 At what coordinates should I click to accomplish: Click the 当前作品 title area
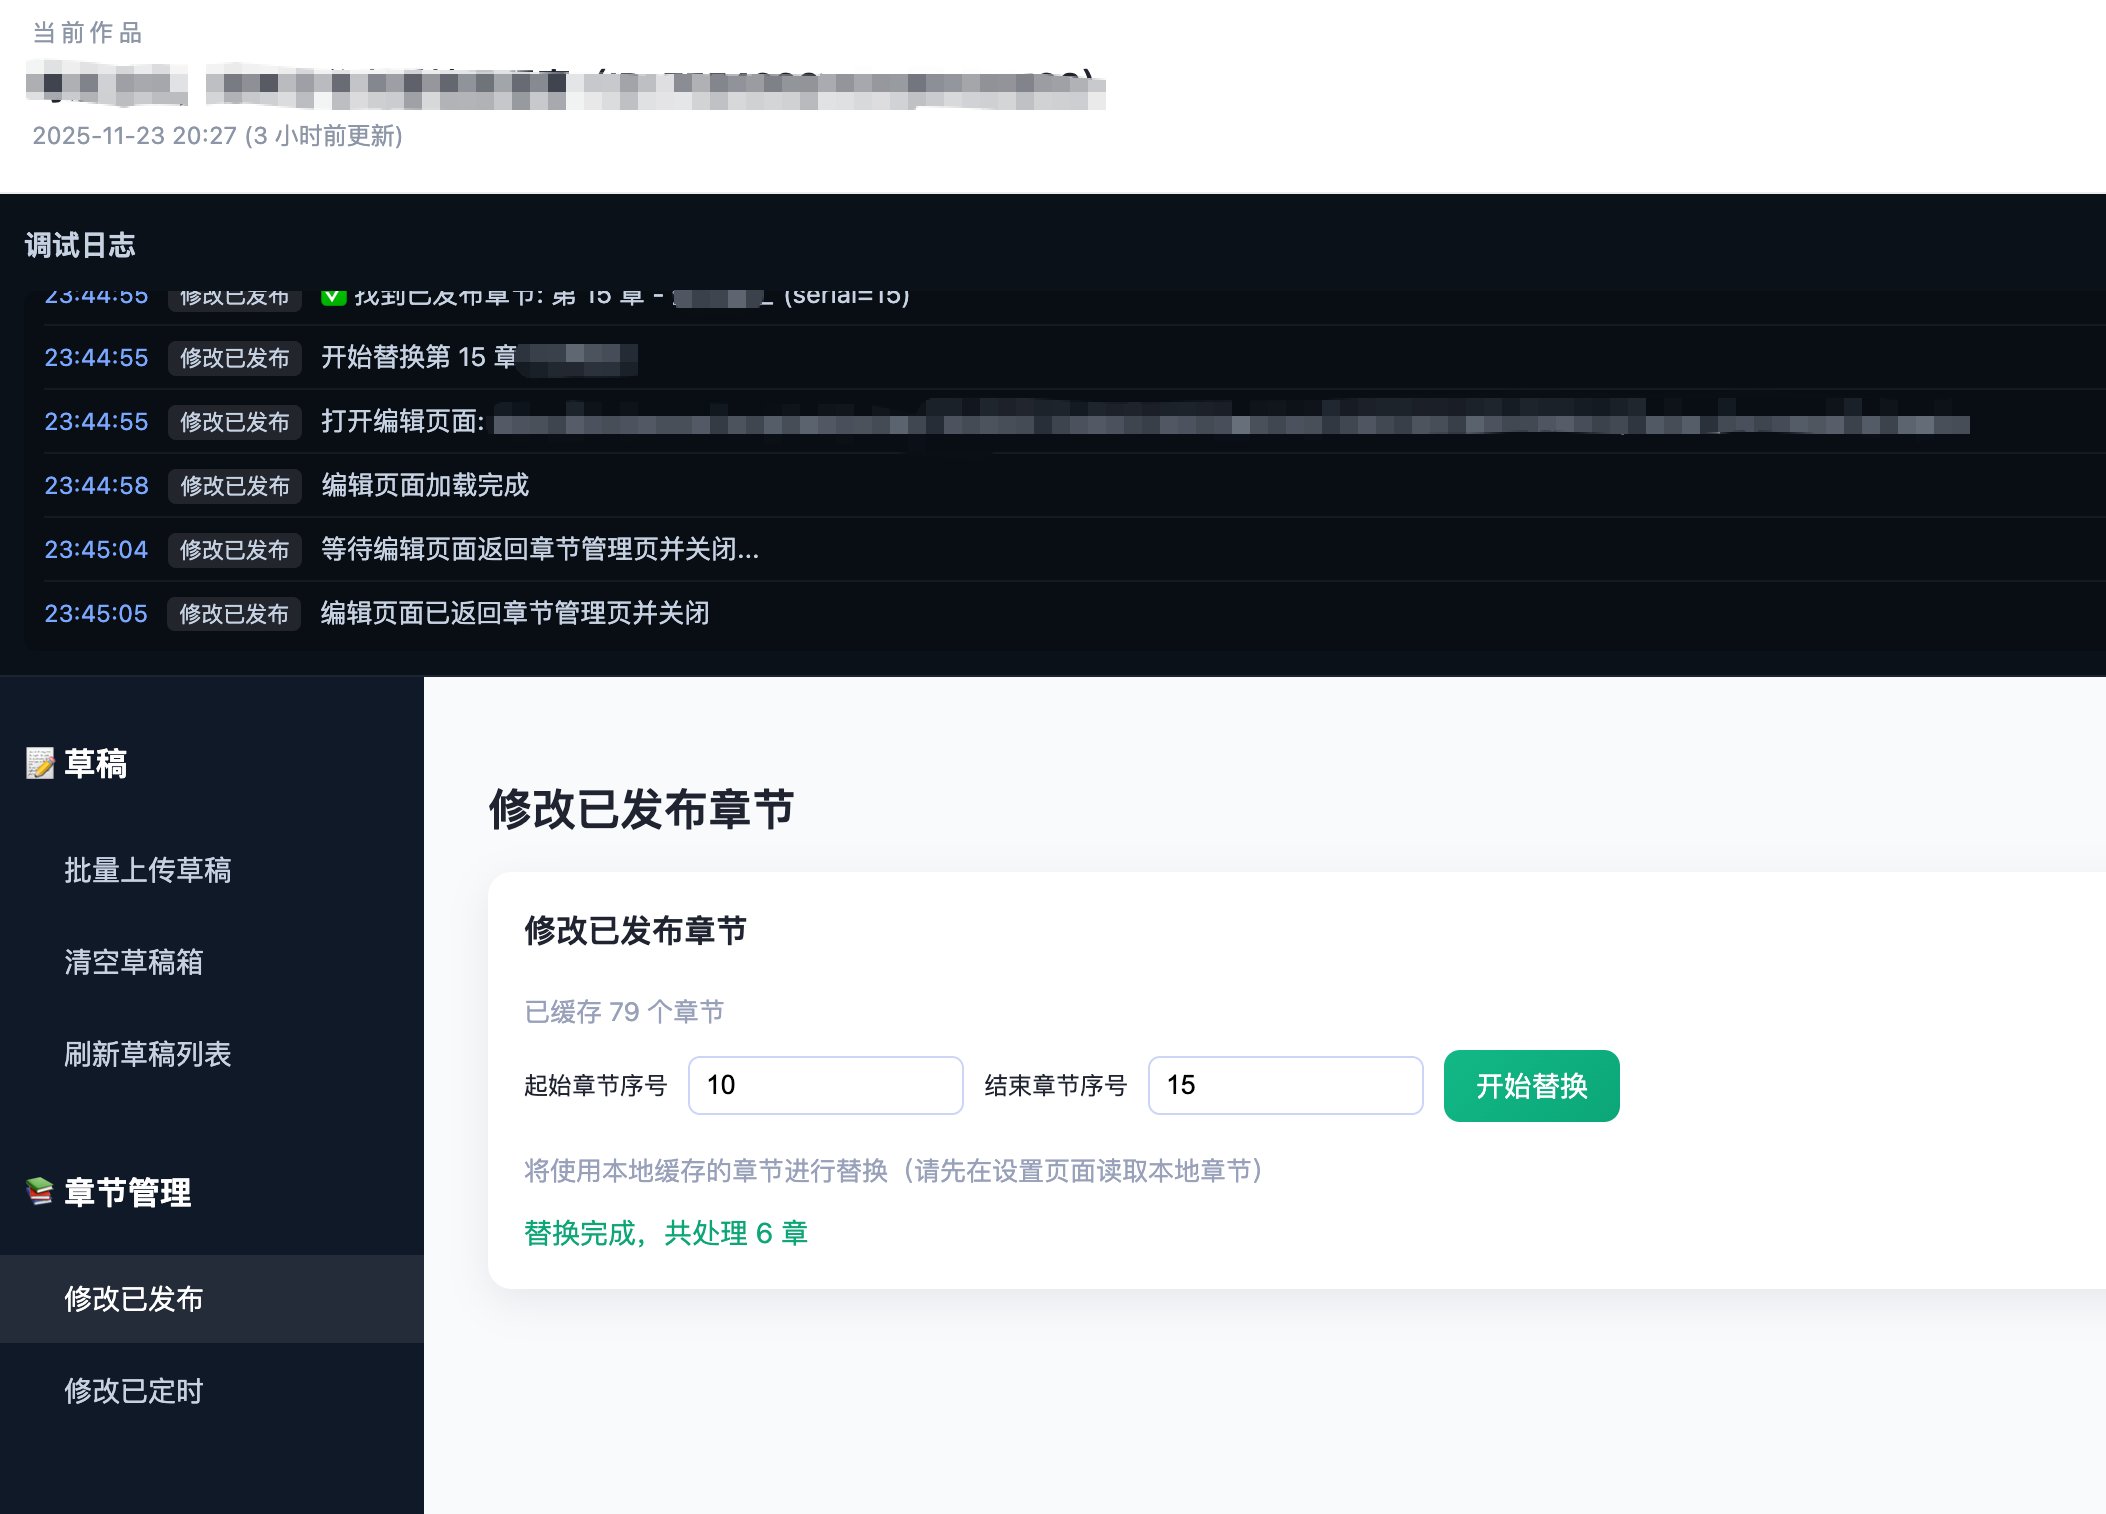point(86,33)
